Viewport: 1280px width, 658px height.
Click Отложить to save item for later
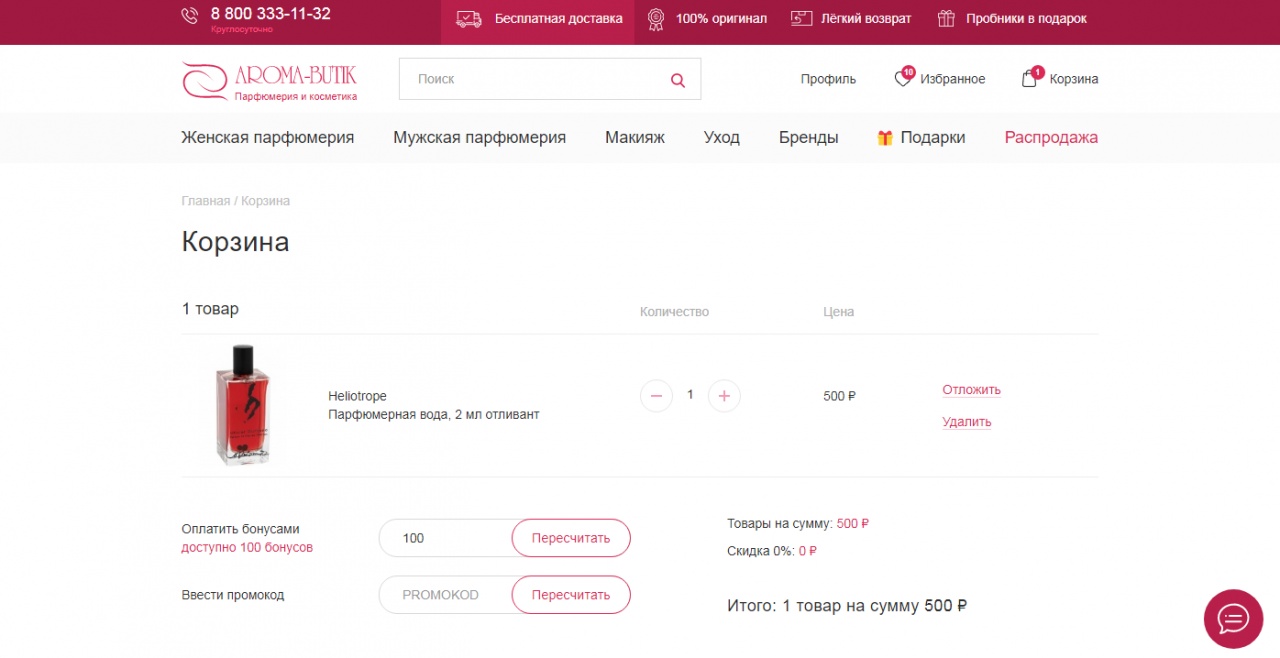[x=971, y=390]
